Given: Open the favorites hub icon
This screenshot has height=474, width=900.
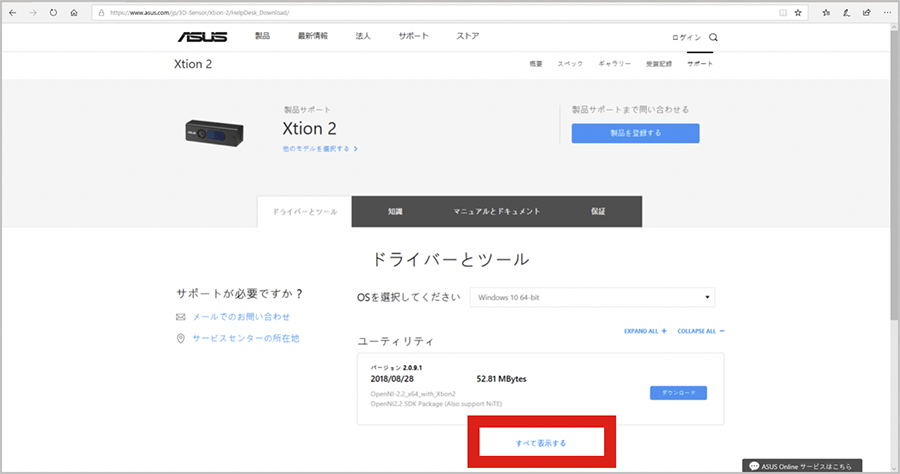Looking at the screenshot, I should tap(826, 13).
